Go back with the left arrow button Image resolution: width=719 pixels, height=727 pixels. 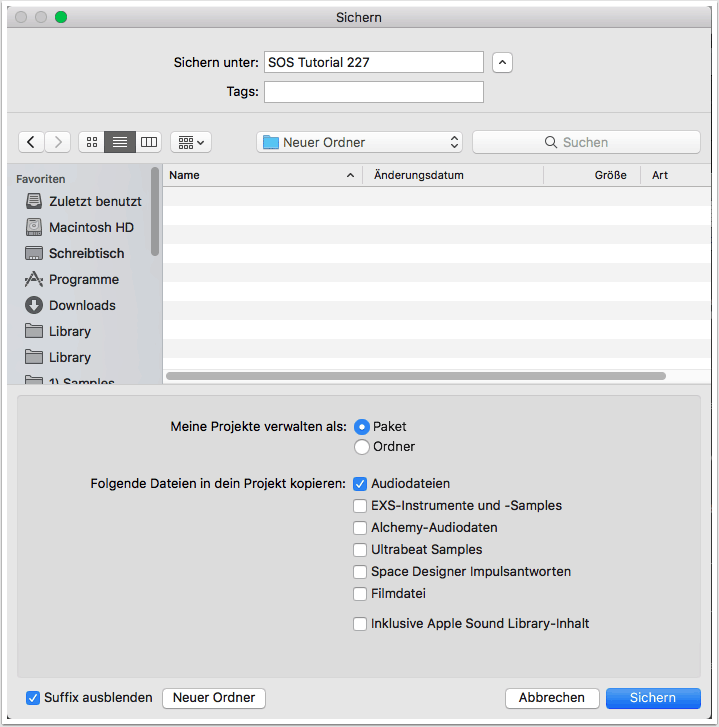32,142
